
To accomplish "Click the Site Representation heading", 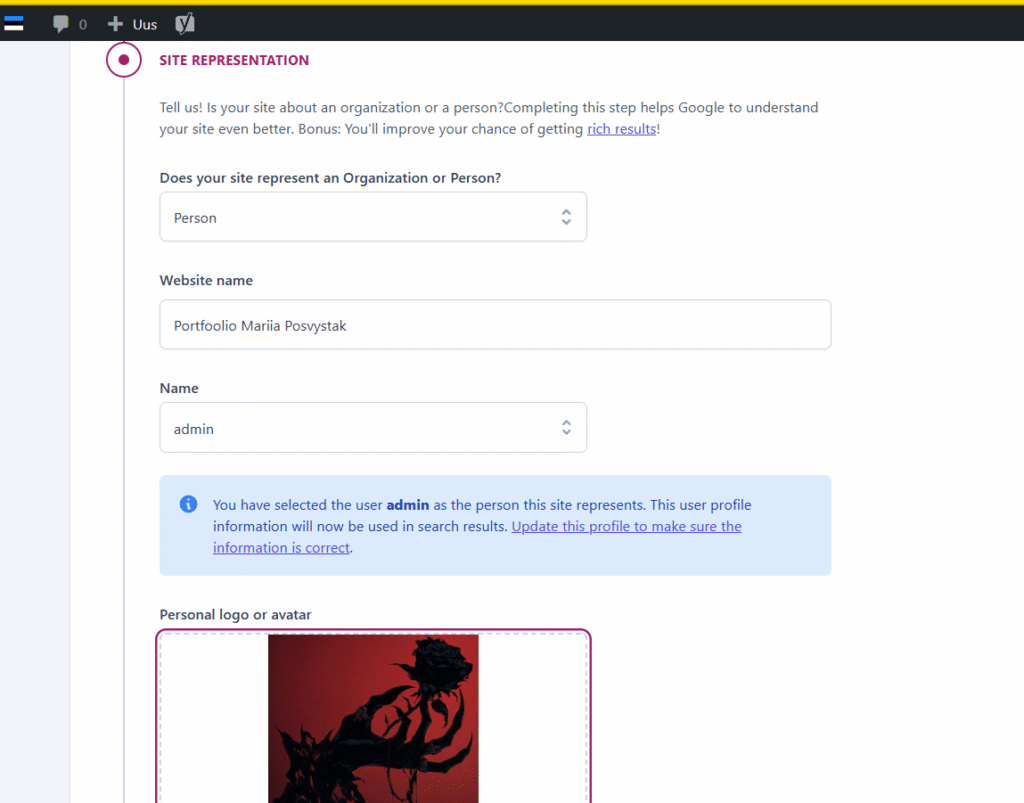I will click(x=234, y=60).
